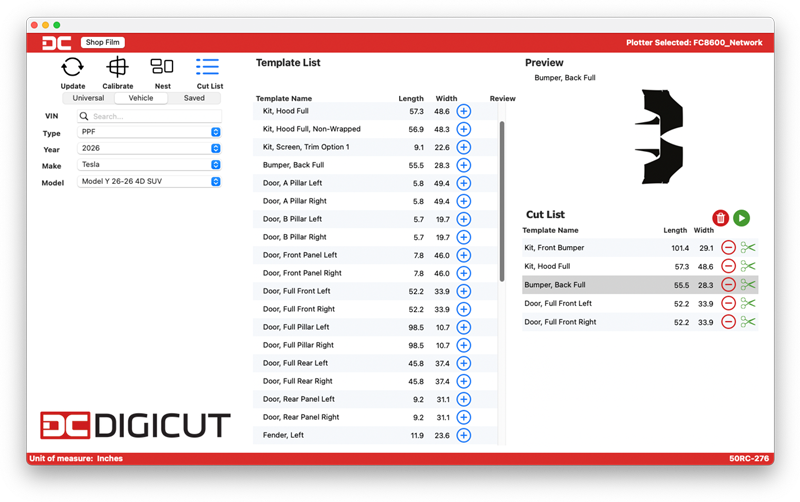Add Door, B Pillar Left template
800x502 pixels.
tap(463, 219)
